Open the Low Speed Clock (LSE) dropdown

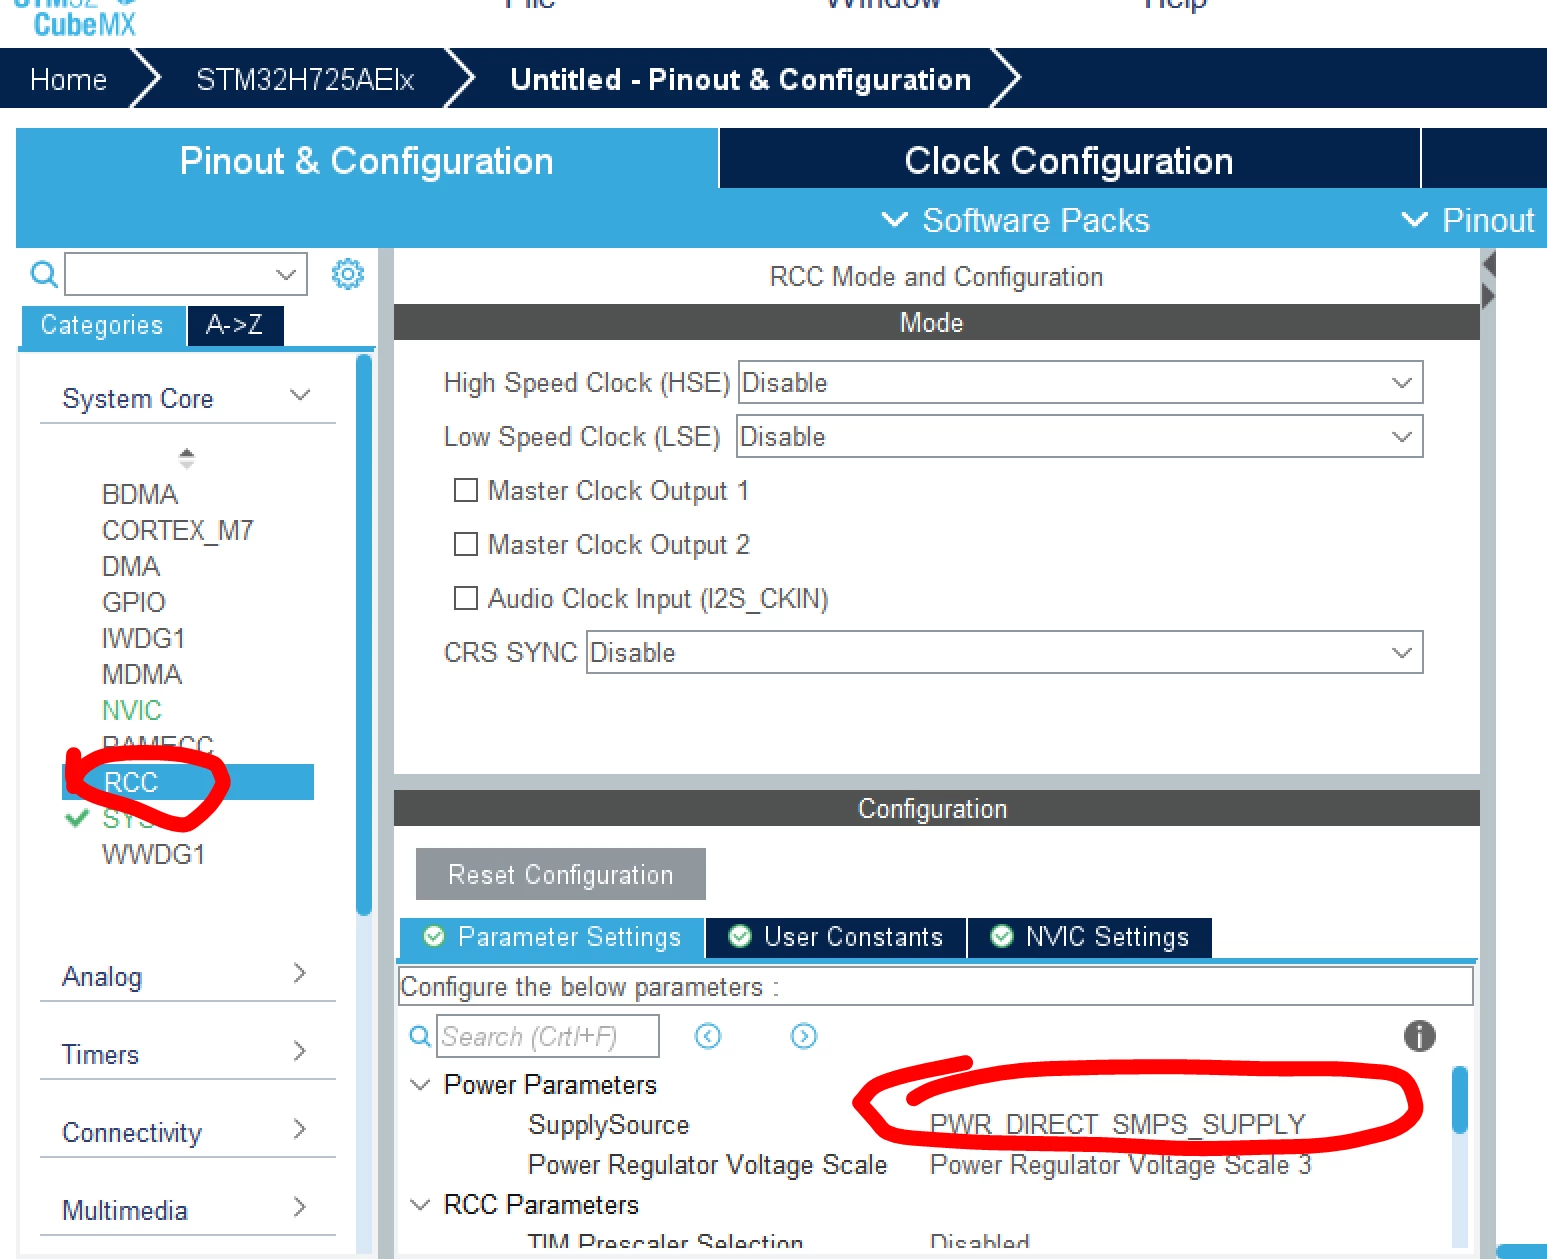pos(1079,436)
